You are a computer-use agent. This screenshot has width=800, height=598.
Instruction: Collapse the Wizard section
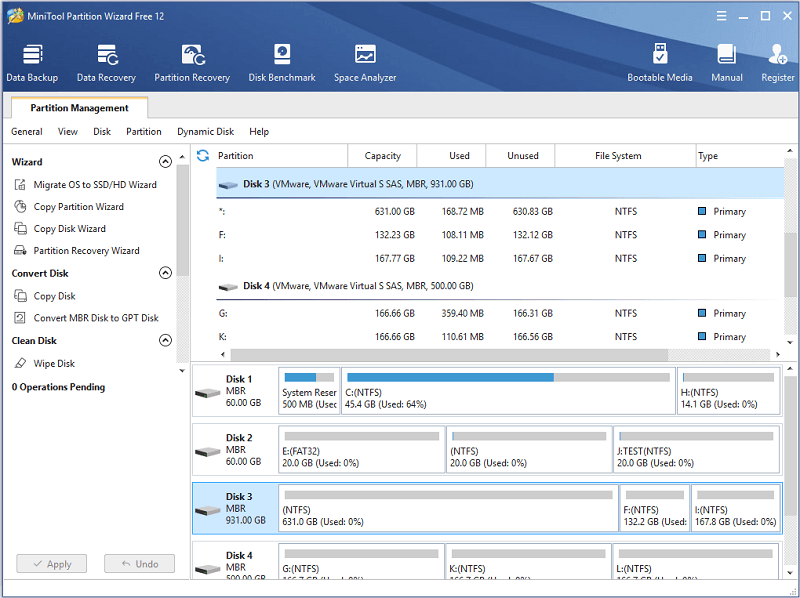pos(165,162)
